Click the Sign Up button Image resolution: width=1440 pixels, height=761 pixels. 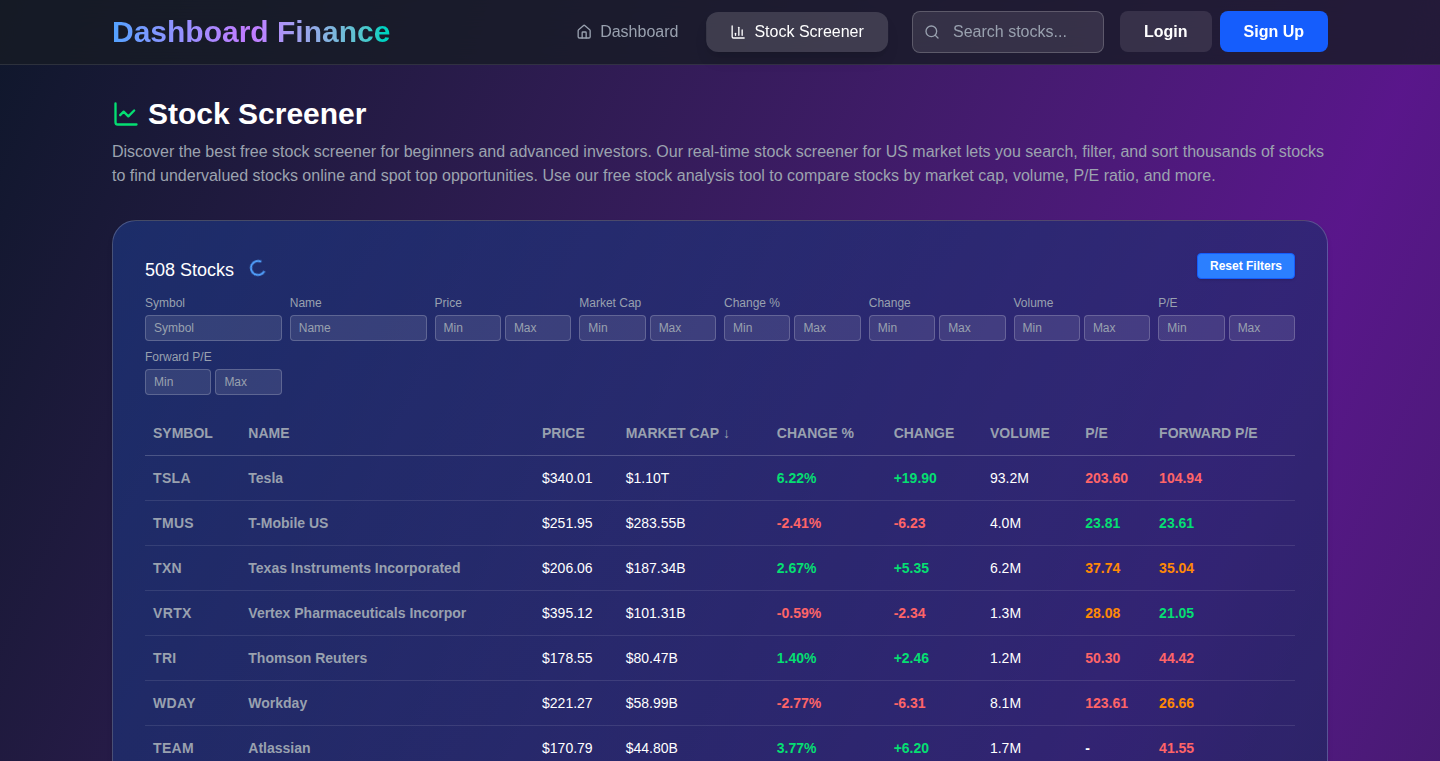tap(1274, 32)
